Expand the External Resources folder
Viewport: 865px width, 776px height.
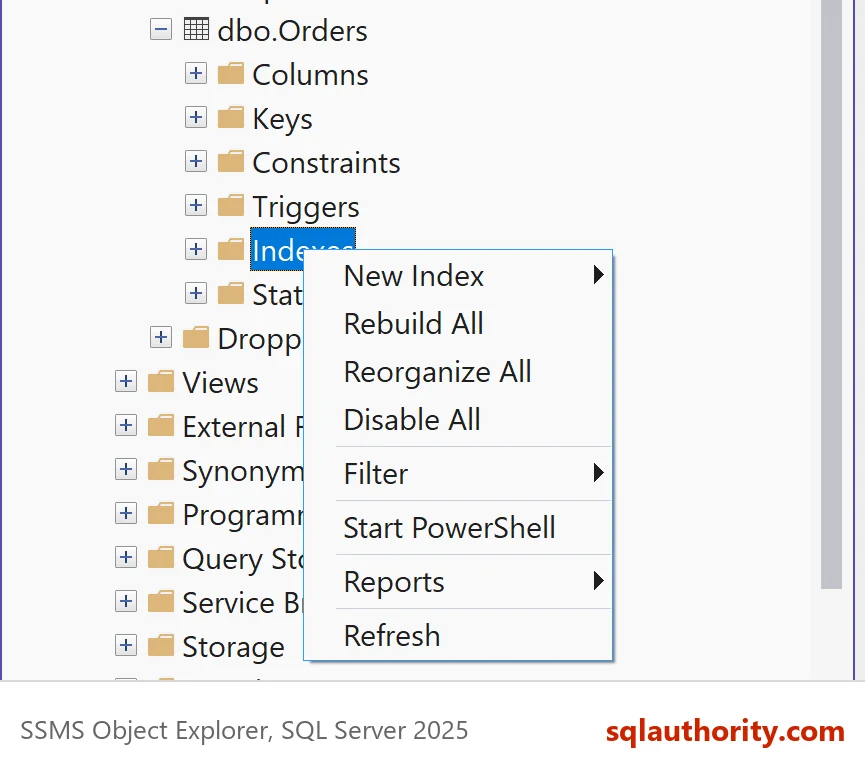click(x=126, y=426)
